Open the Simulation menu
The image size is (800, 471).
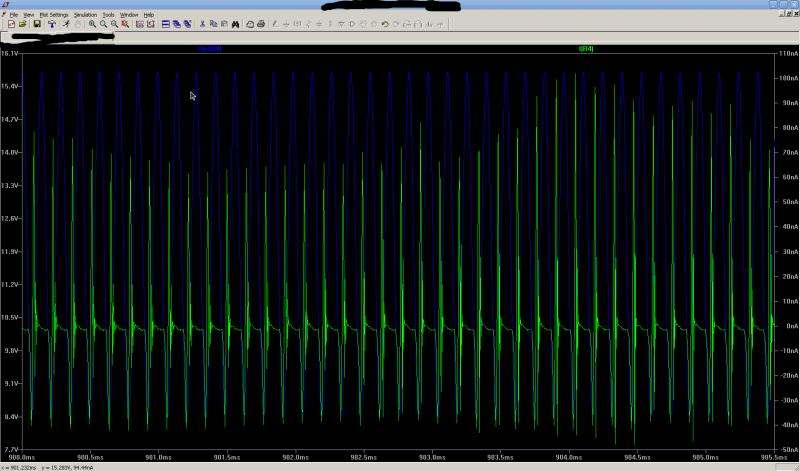pos(86,15)
